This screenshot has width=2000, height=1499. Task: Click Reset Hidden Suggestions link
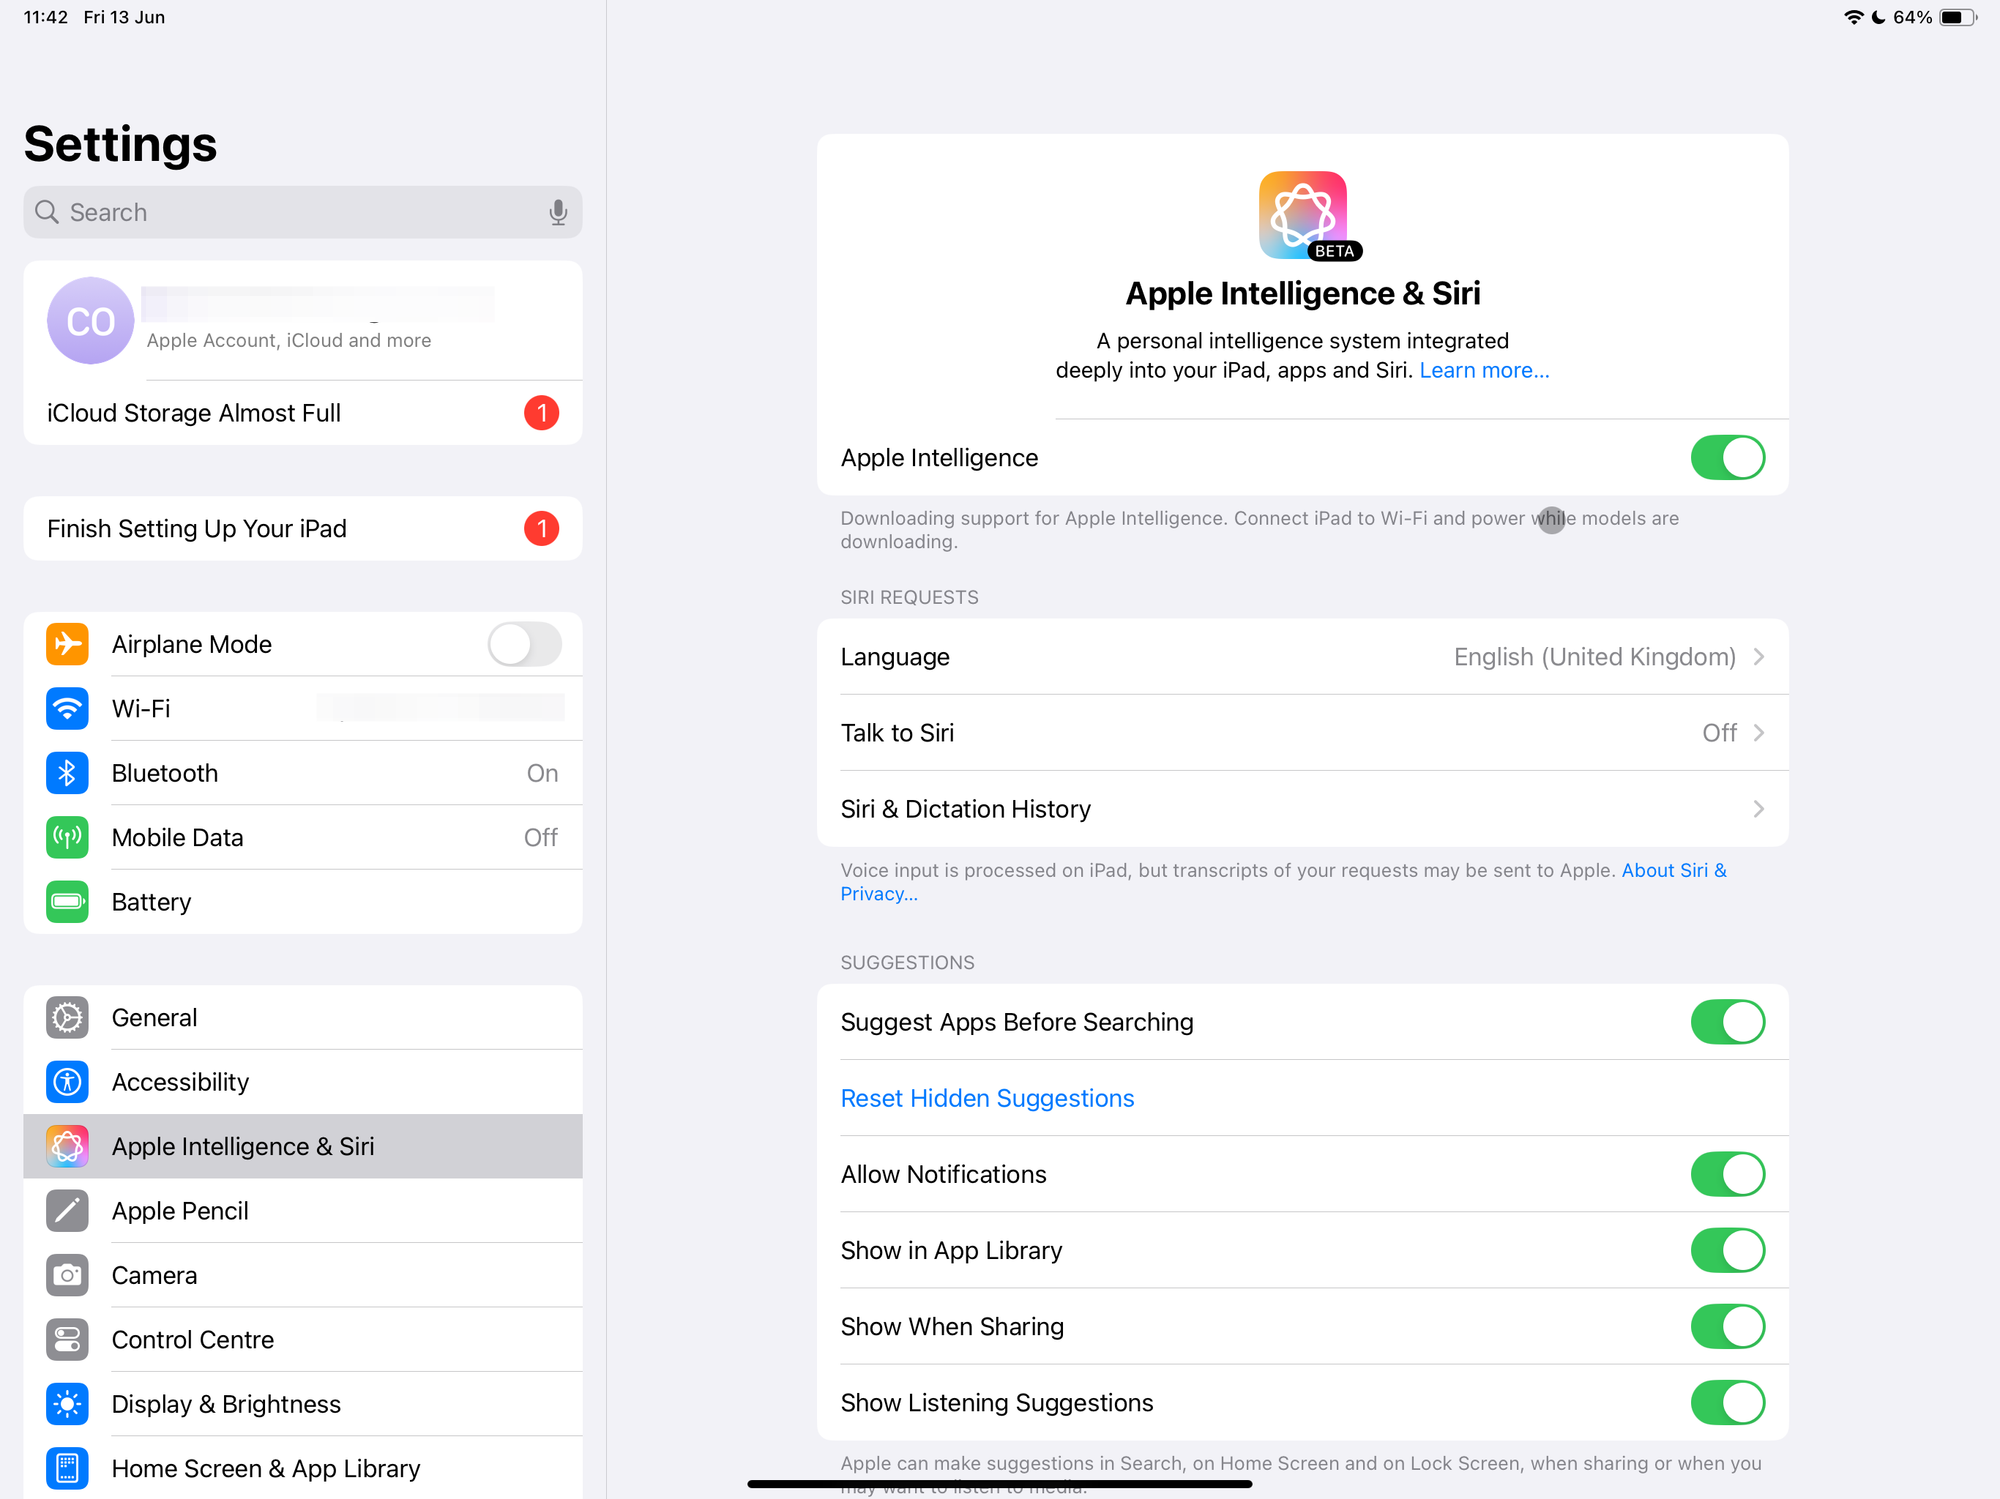click(x=987, y=1098)
